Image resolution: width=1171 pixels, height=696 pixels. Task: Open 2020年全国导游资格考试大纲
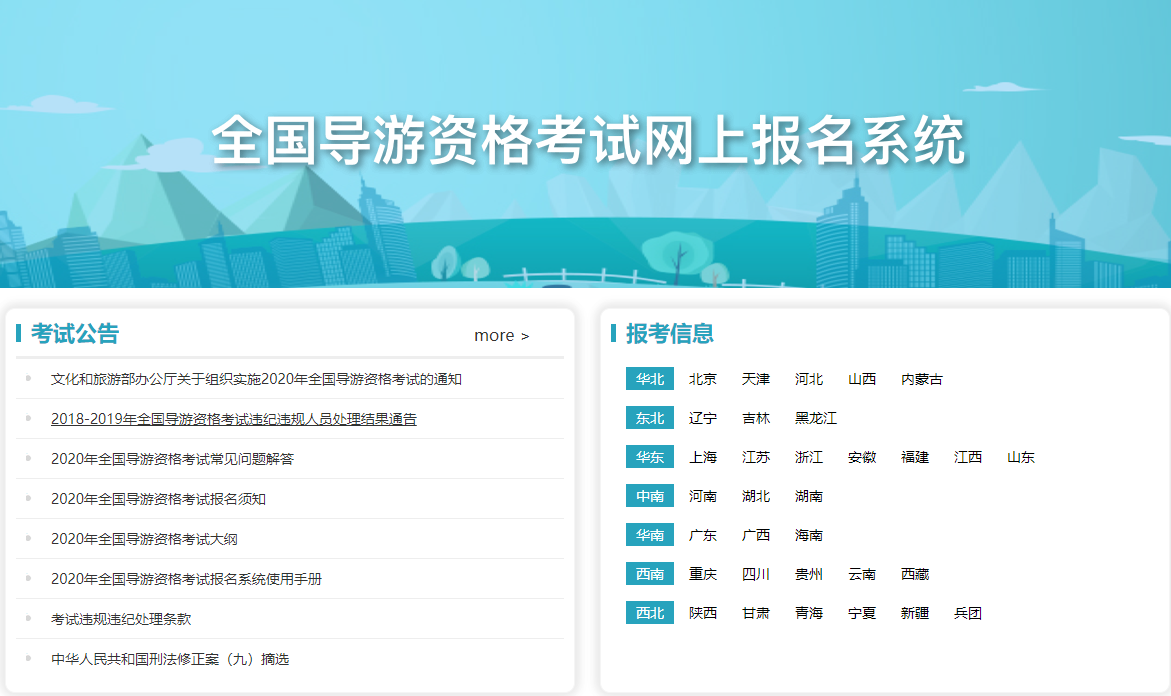click(x=144, y=539)
